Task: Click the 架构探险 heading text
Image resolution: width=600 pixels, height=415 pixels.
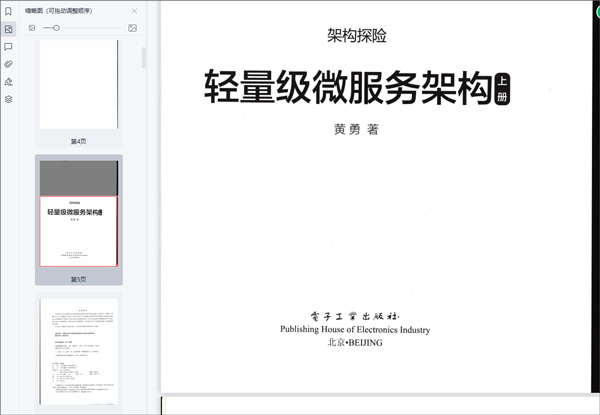Action: [x=357, y=36]
